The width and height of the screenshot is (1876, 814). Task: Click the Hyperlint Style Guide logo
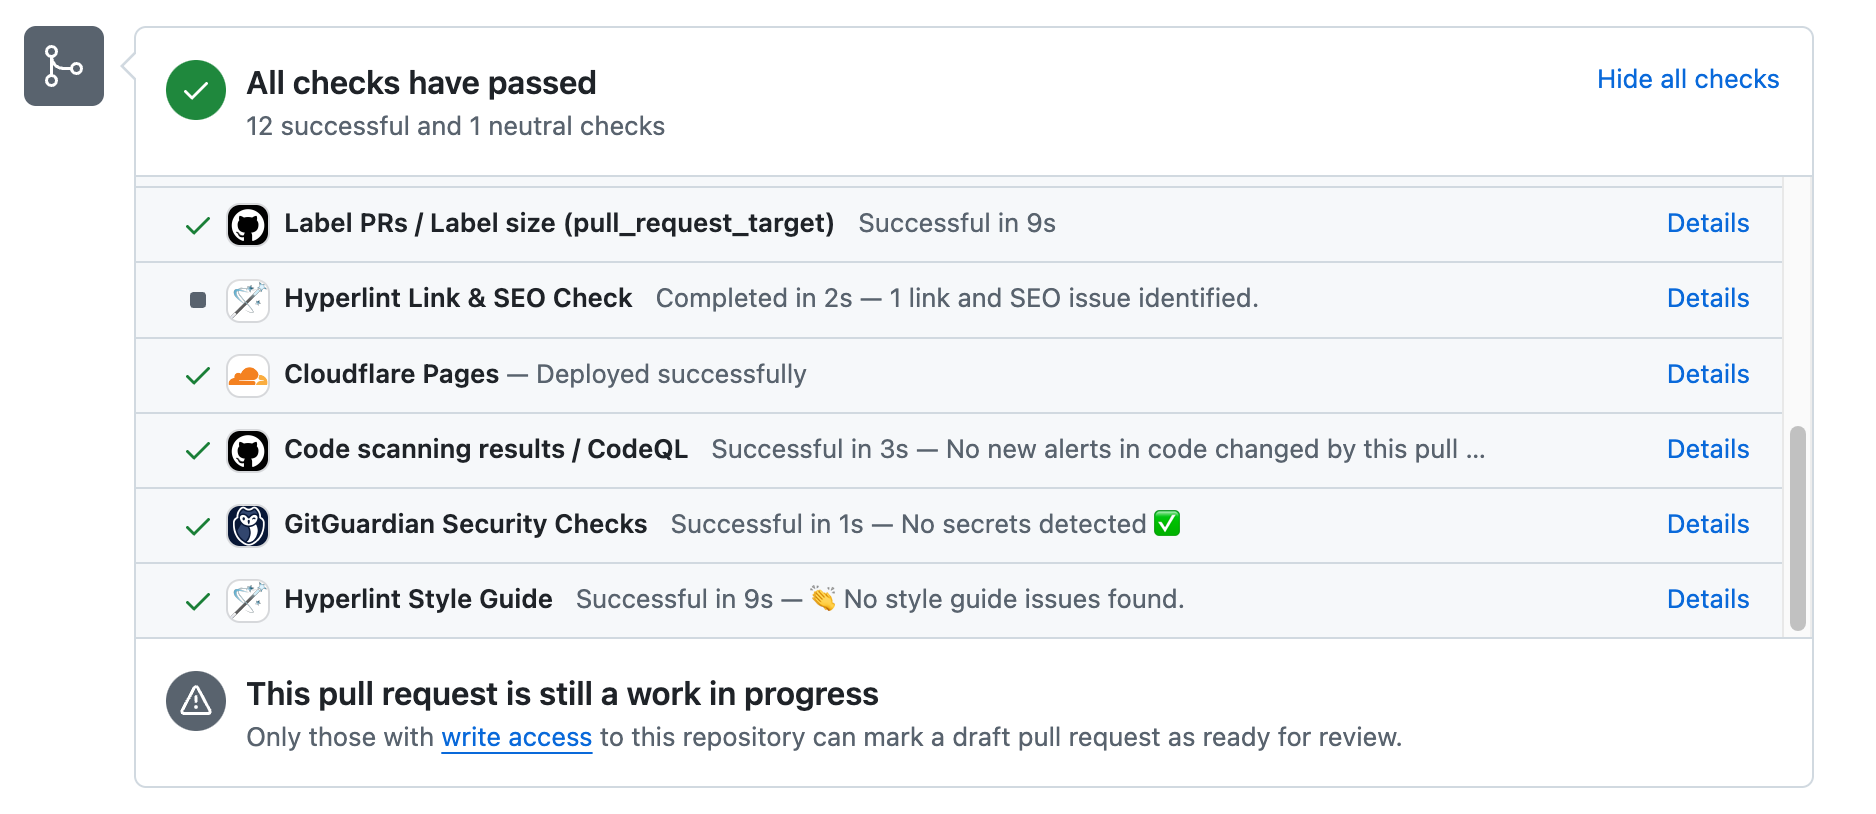(248, 601)
